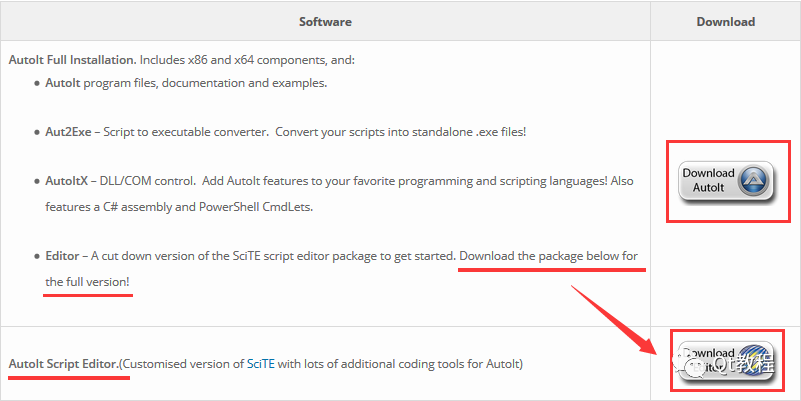Open the blue SciTE link

259,363
